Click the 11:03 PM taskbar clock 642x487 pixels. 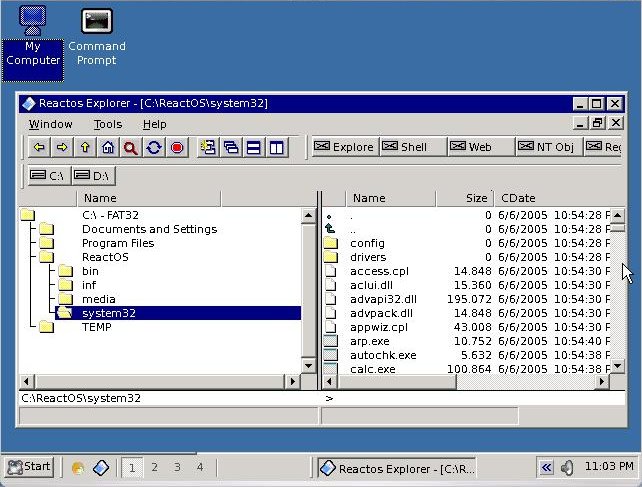point(609,466)
